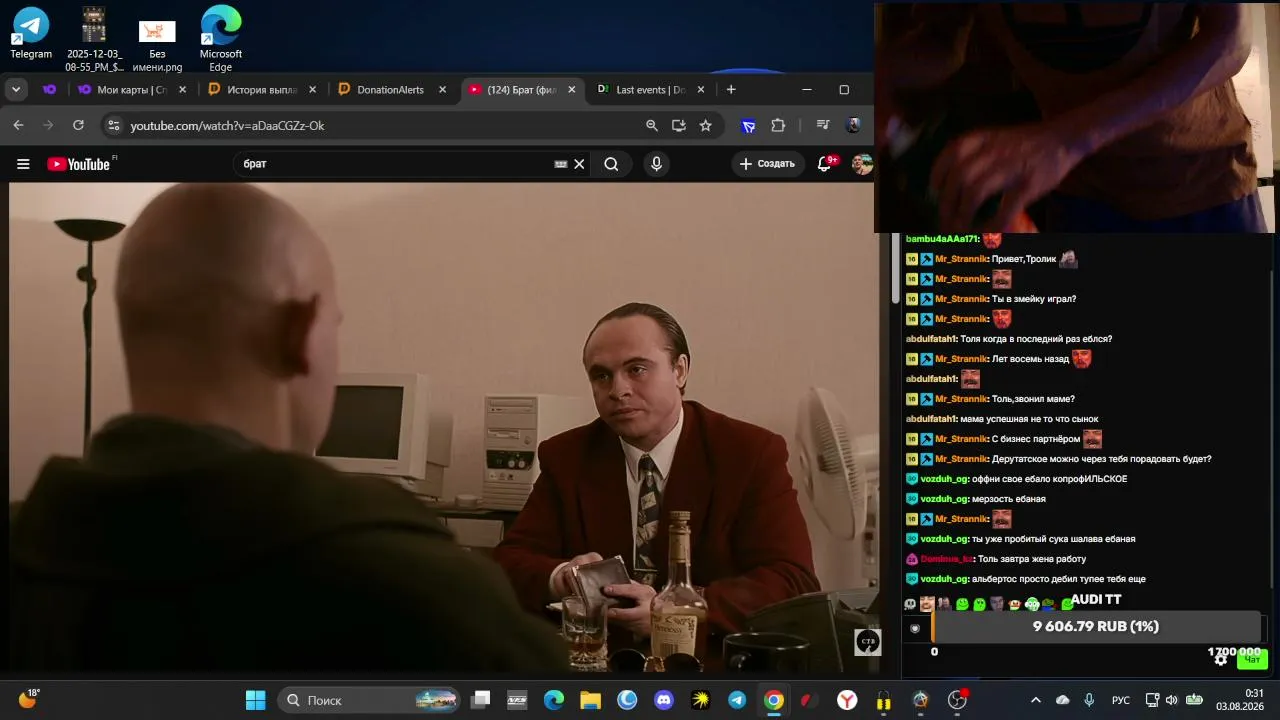1280x720 pixels.
Task: Select the browser address bar URL
Action: coord(227,126)
